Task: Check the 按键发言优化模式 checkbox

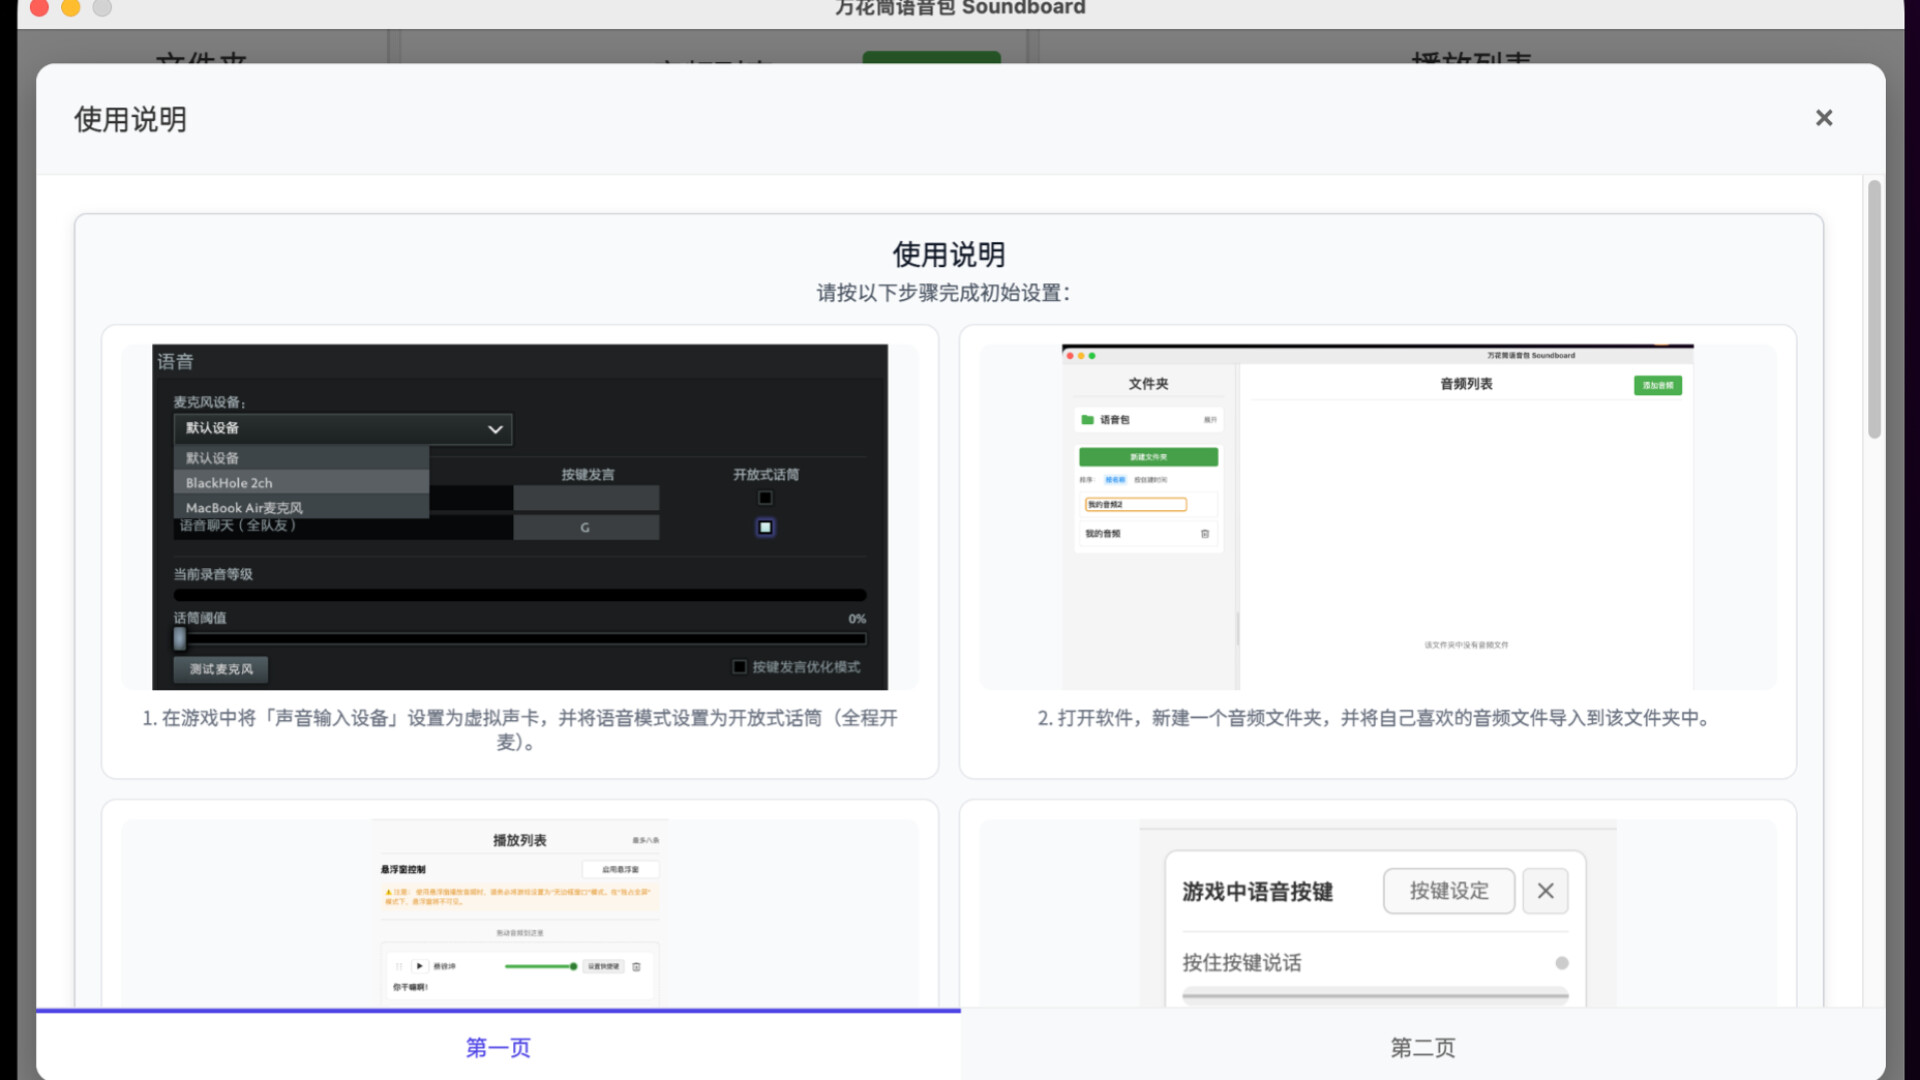Action: [740, 665]
